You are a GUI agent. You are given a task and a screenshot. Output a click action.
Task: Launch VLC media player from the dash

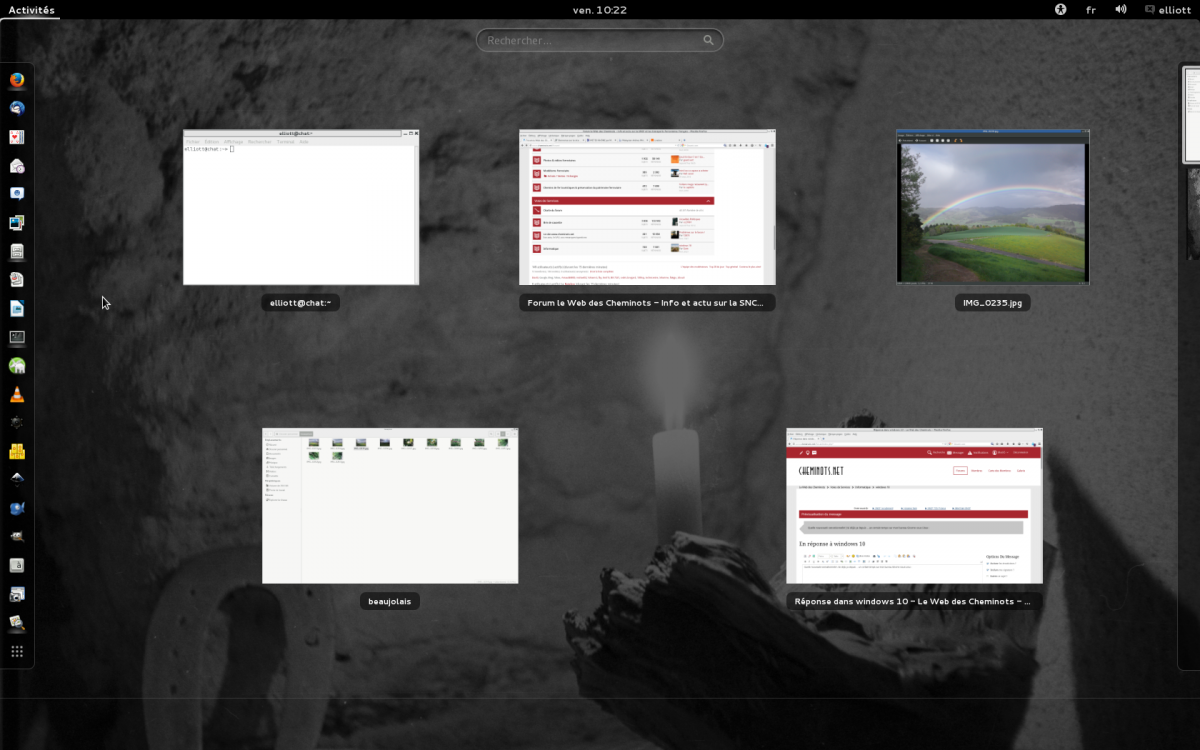(x=17, y=394)
